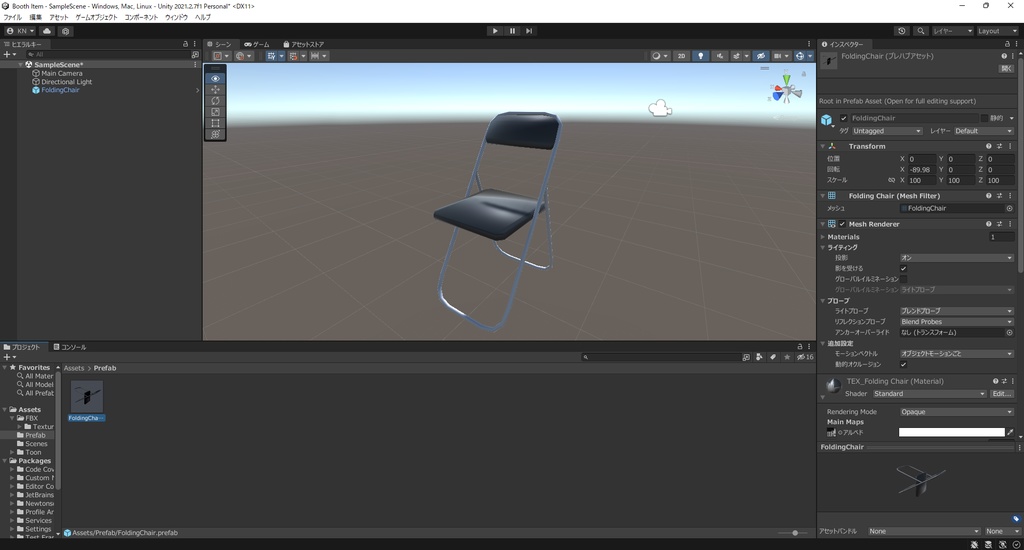
Task: Collapse the Transform component
Action: 823,146
